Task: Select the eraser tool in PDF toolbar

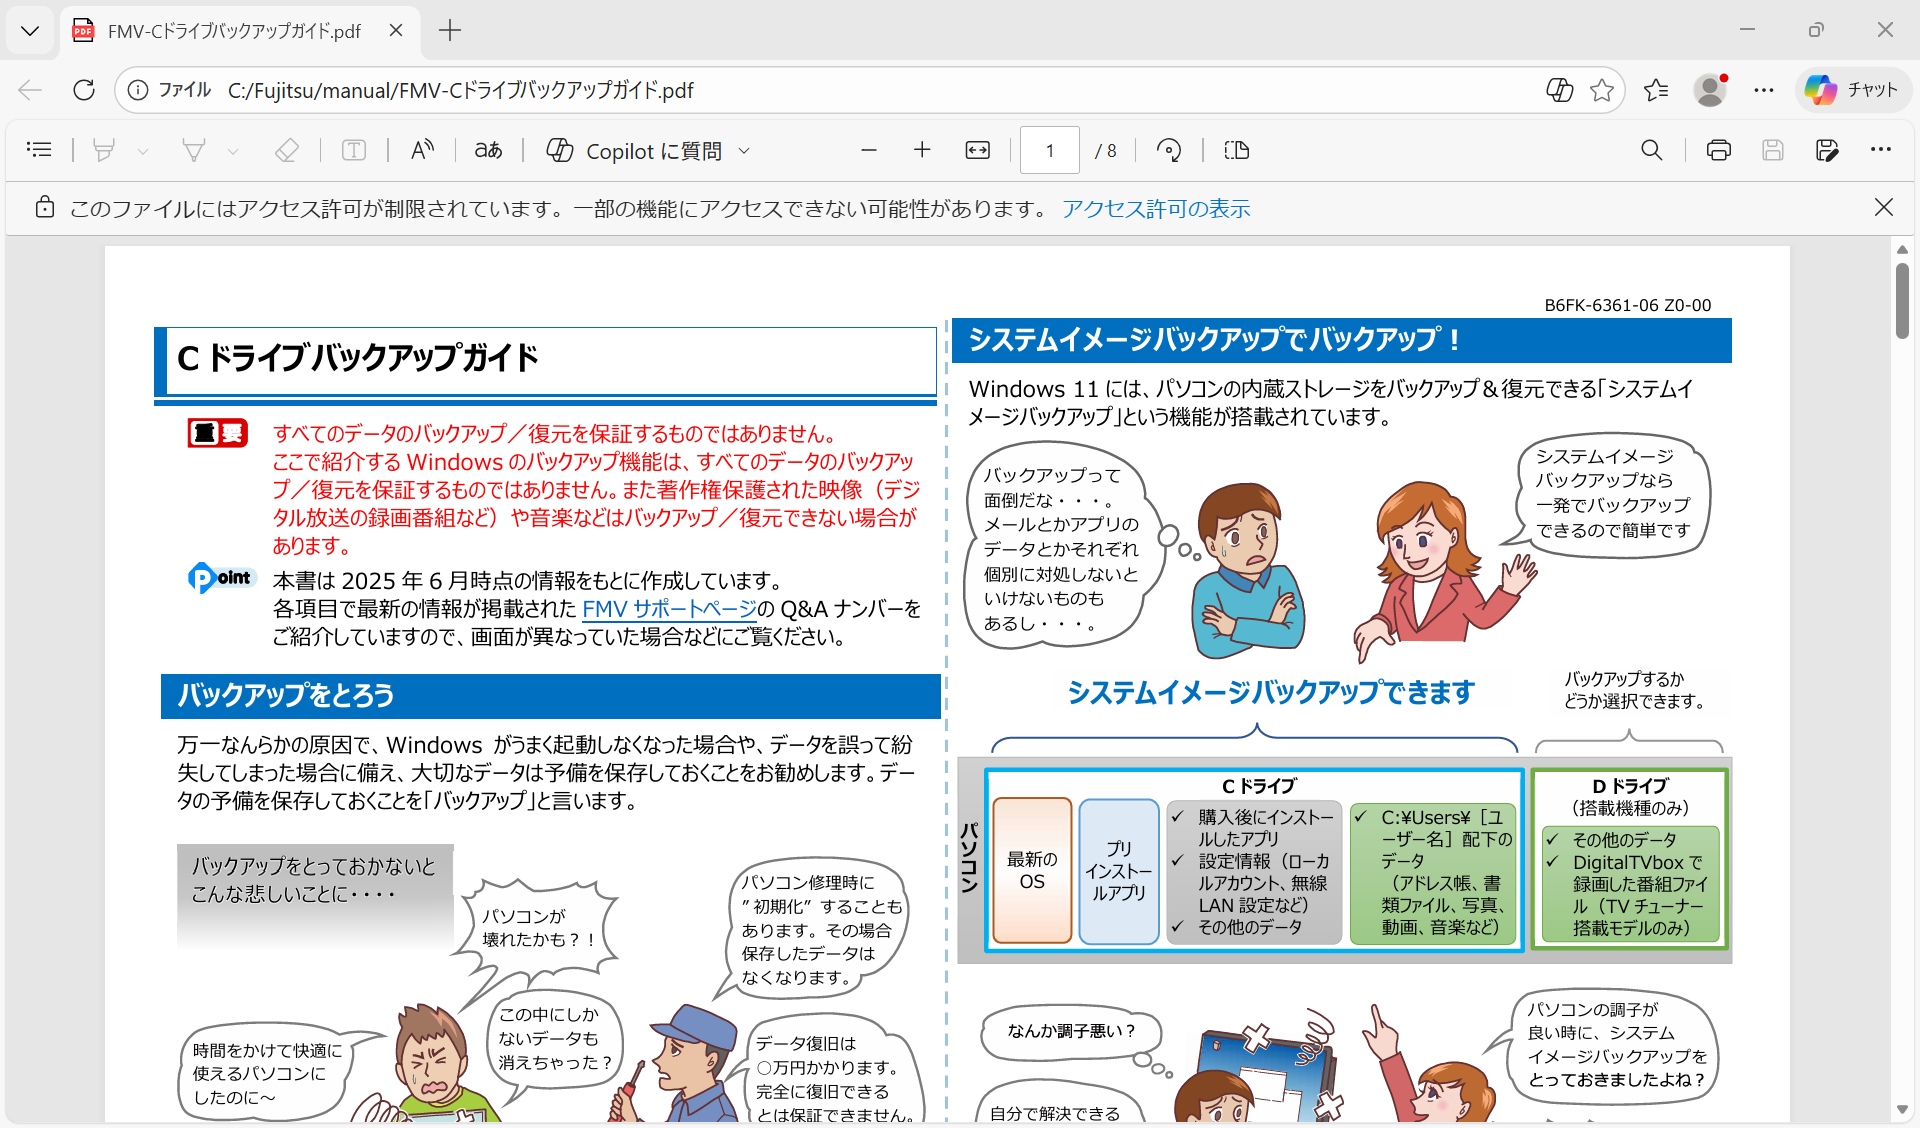Action: (x=287, y=150)
